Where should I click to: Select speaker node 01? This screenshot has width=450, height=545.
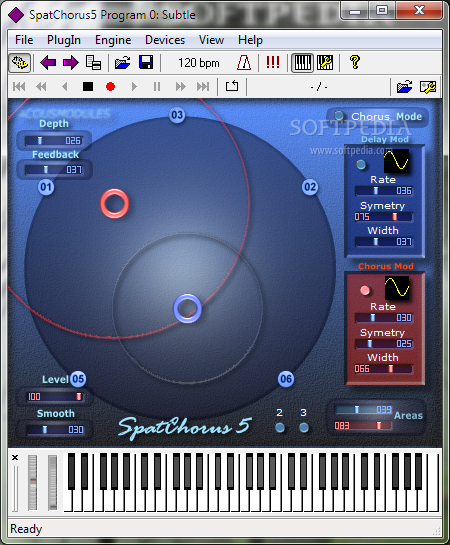pos(46,187)
